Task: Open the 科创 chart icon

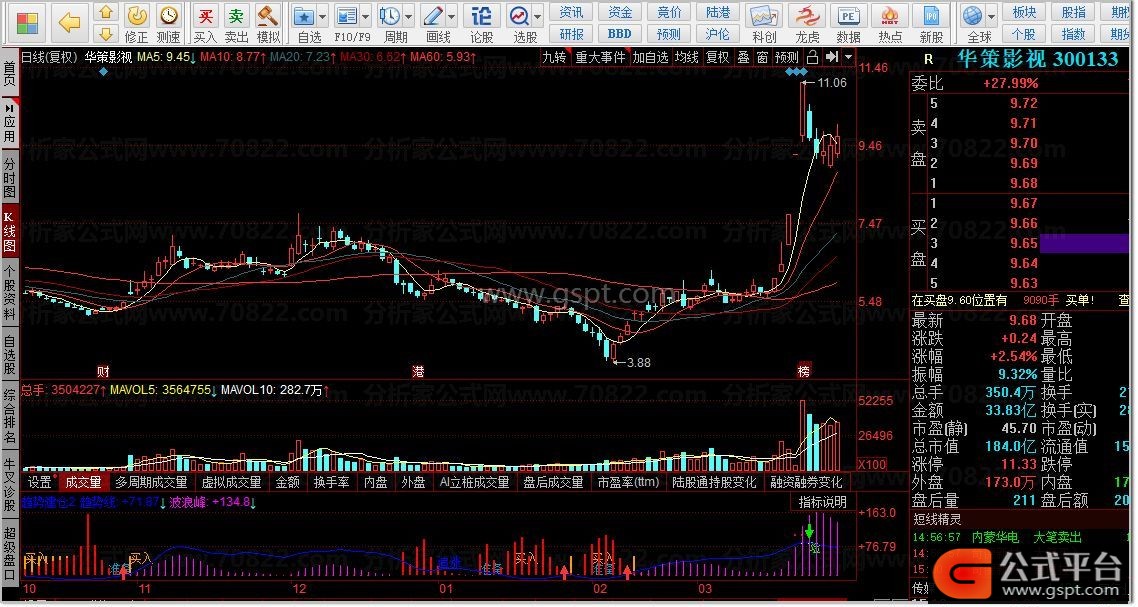Action: (764, 23)
